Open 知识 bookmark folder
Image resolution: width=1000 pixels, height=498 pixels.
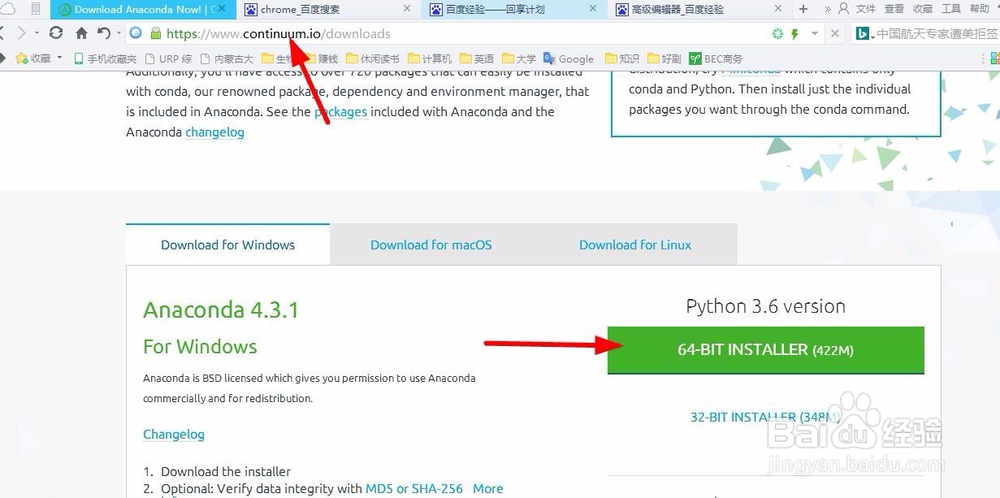tap(622, 59)
